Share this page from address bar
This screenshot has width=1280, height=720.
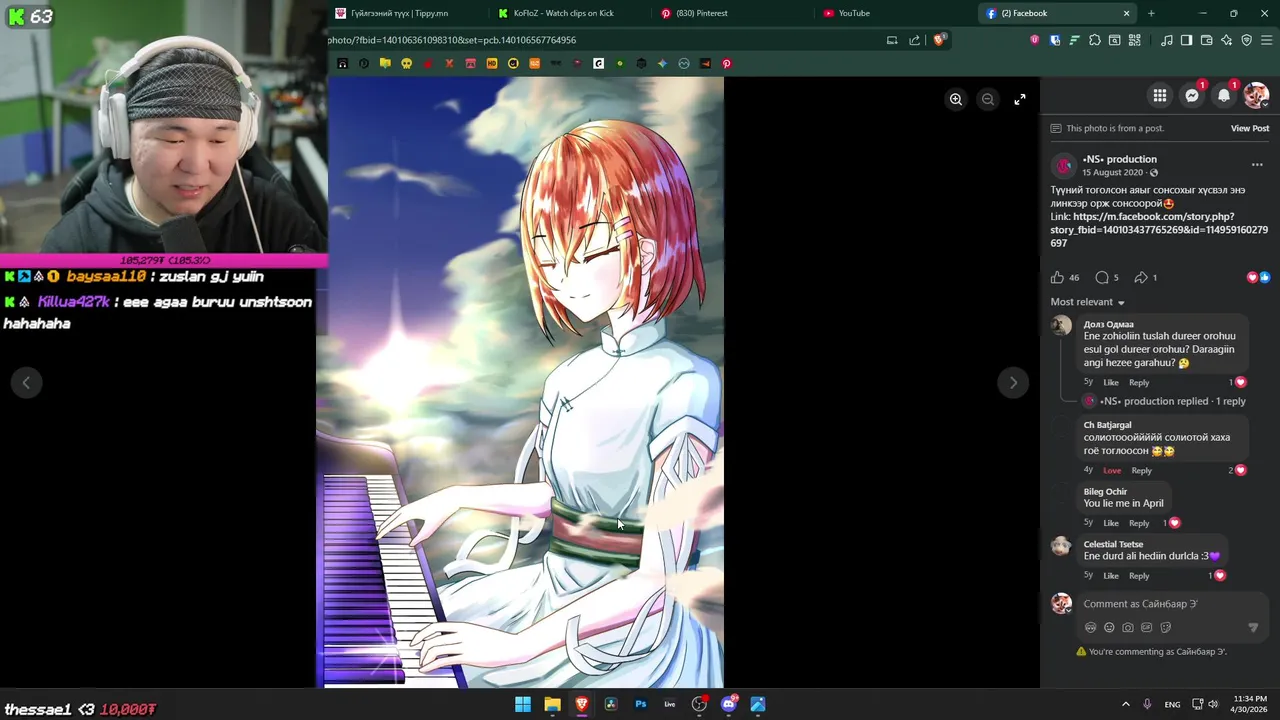point(914,40)
